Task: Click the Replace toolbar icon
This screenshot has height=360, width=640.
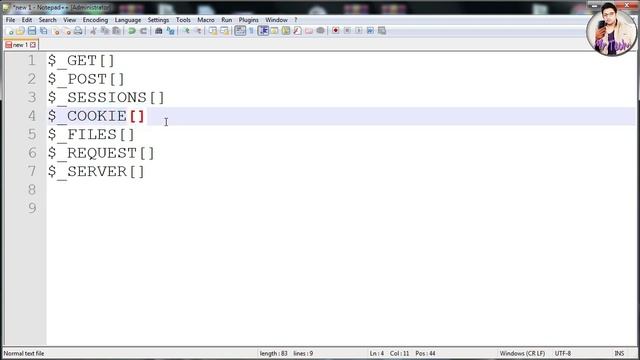Action: point(171,31)
